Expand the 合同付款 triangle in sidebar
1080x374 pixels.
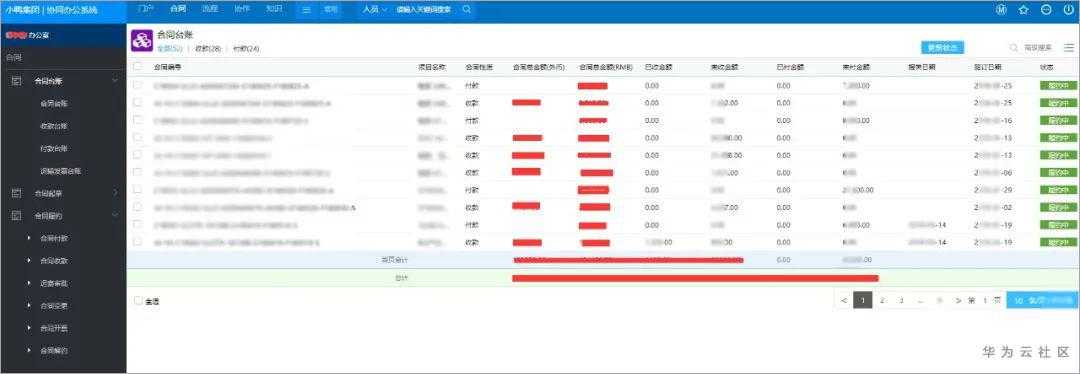[x=29, y=238]
